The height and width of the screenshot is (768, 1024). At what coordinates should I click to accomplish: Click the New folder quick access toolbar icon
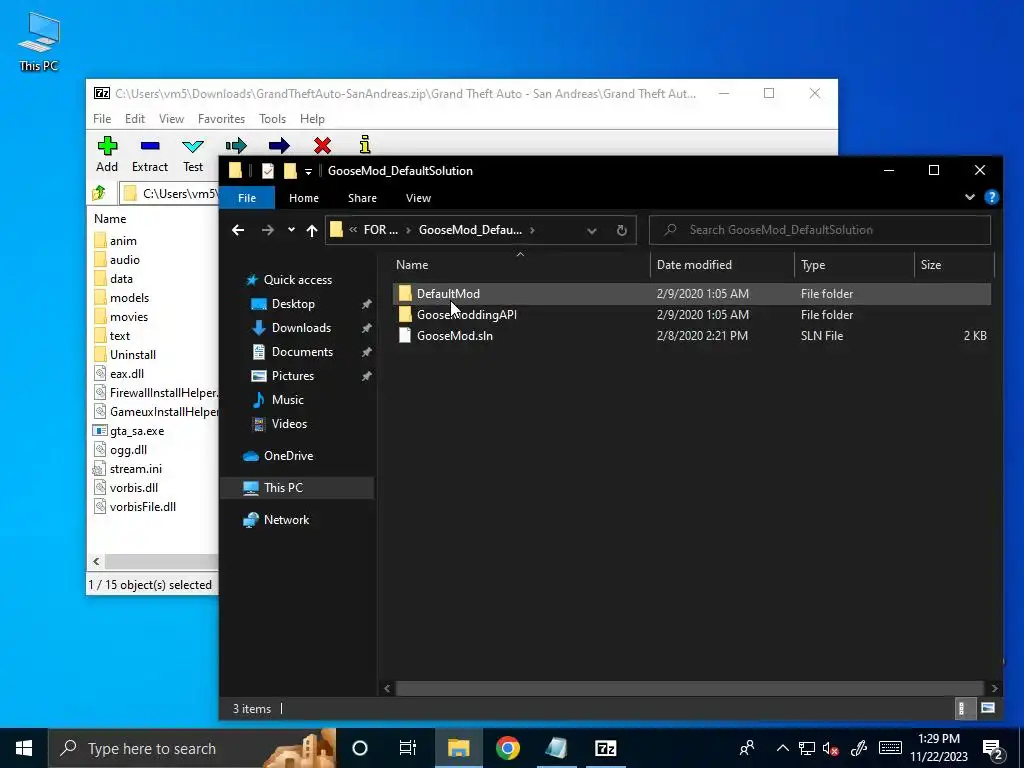290,170
